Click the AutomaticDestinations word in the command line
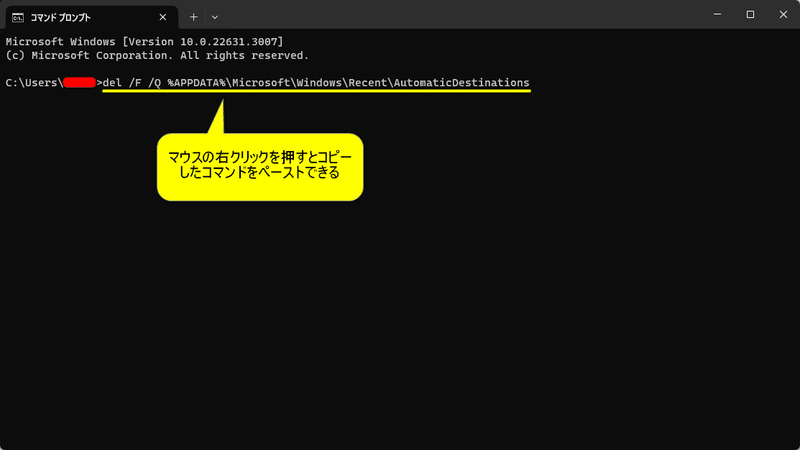 (x=461, y=83)
